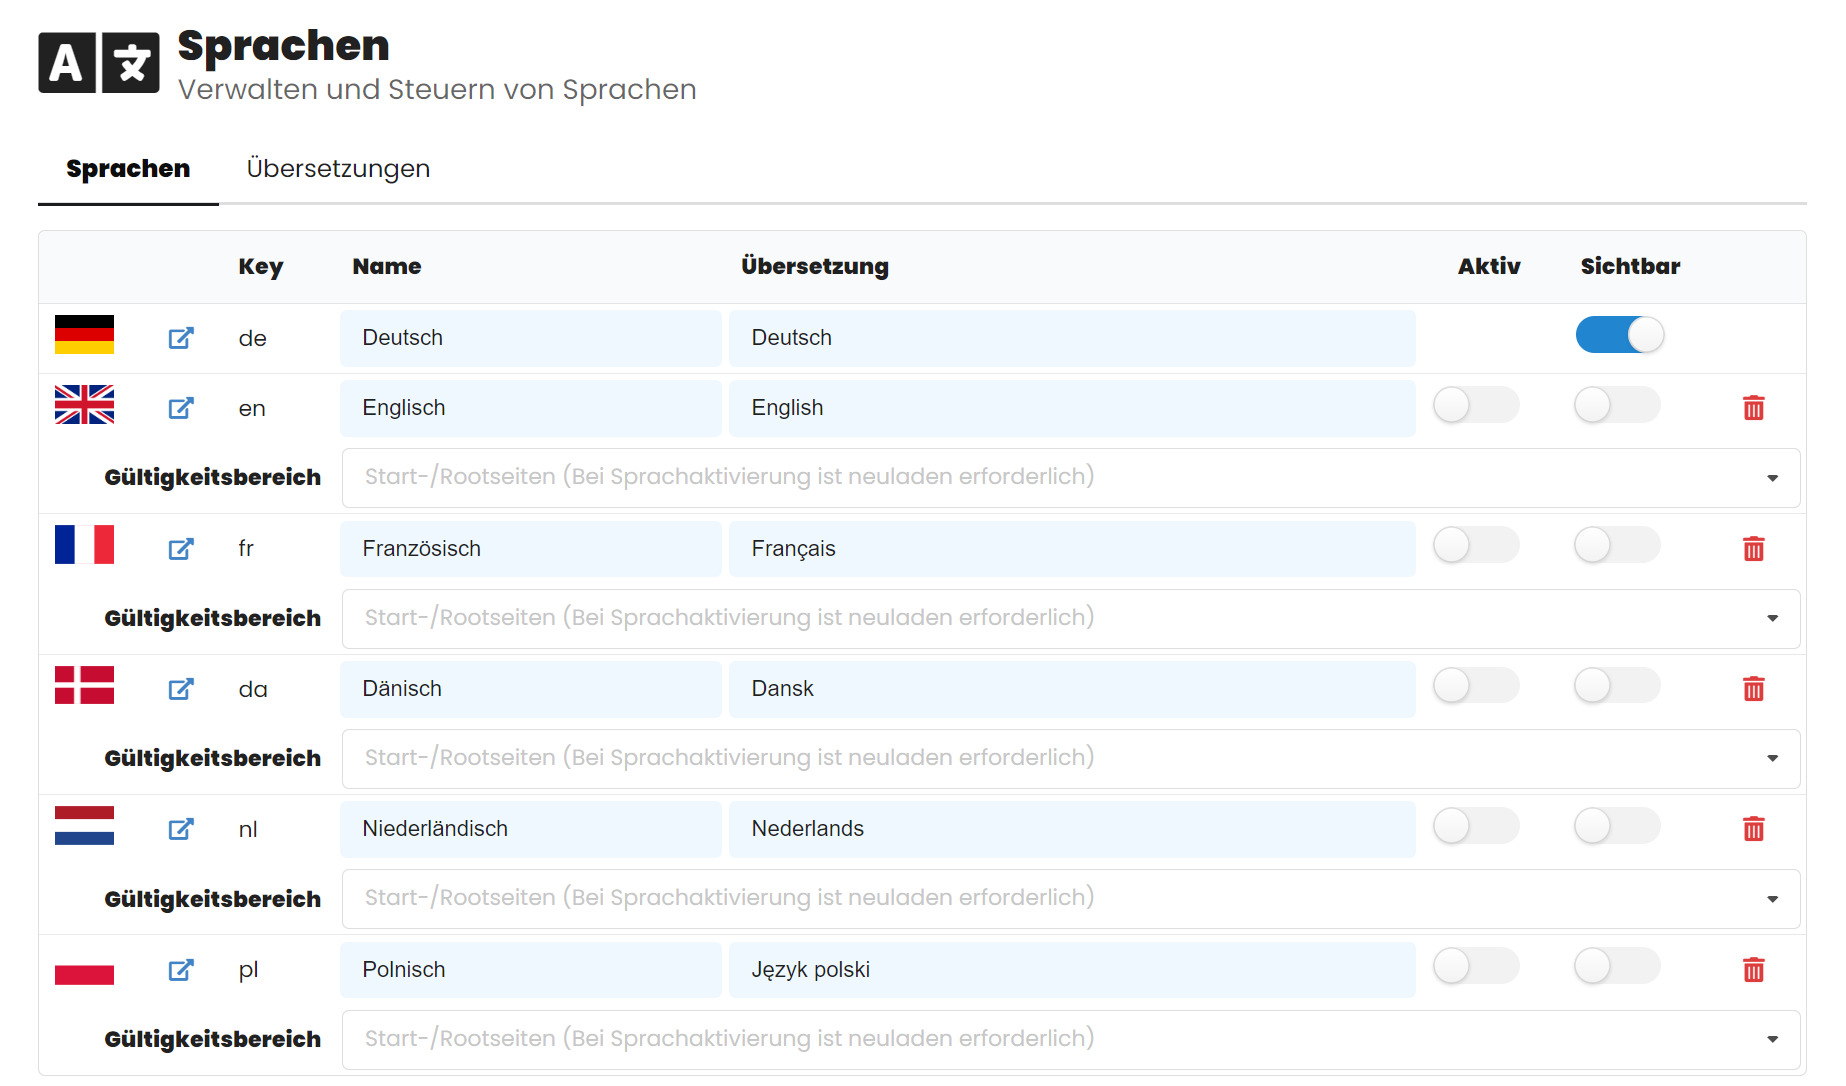This screenshot has height=1086, width=1846.
Task: Expand the Gültigkeitsbereich dropdown for Englisch
Action: tap(1070, 477)
